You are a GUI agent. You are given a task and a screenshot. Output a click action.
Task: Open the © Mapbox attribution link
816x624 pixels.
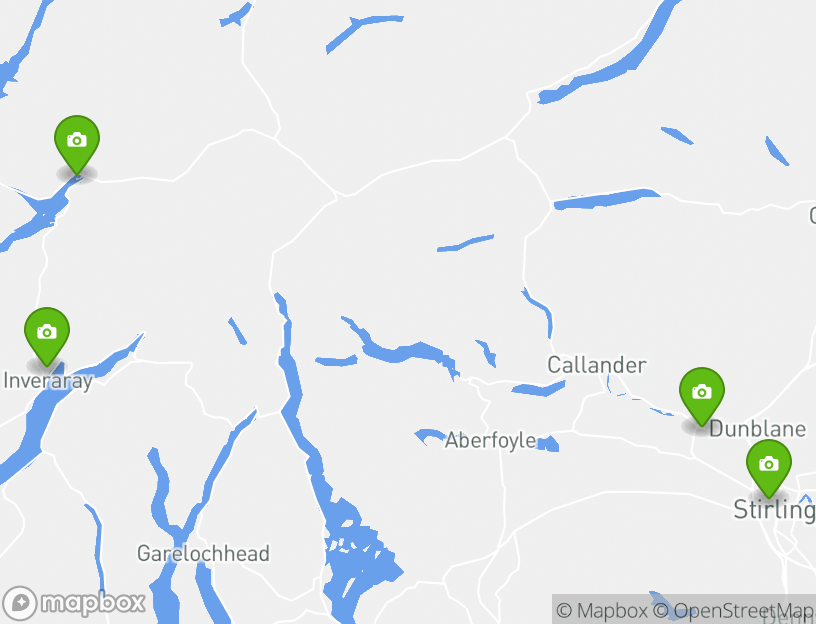[602, 610]
